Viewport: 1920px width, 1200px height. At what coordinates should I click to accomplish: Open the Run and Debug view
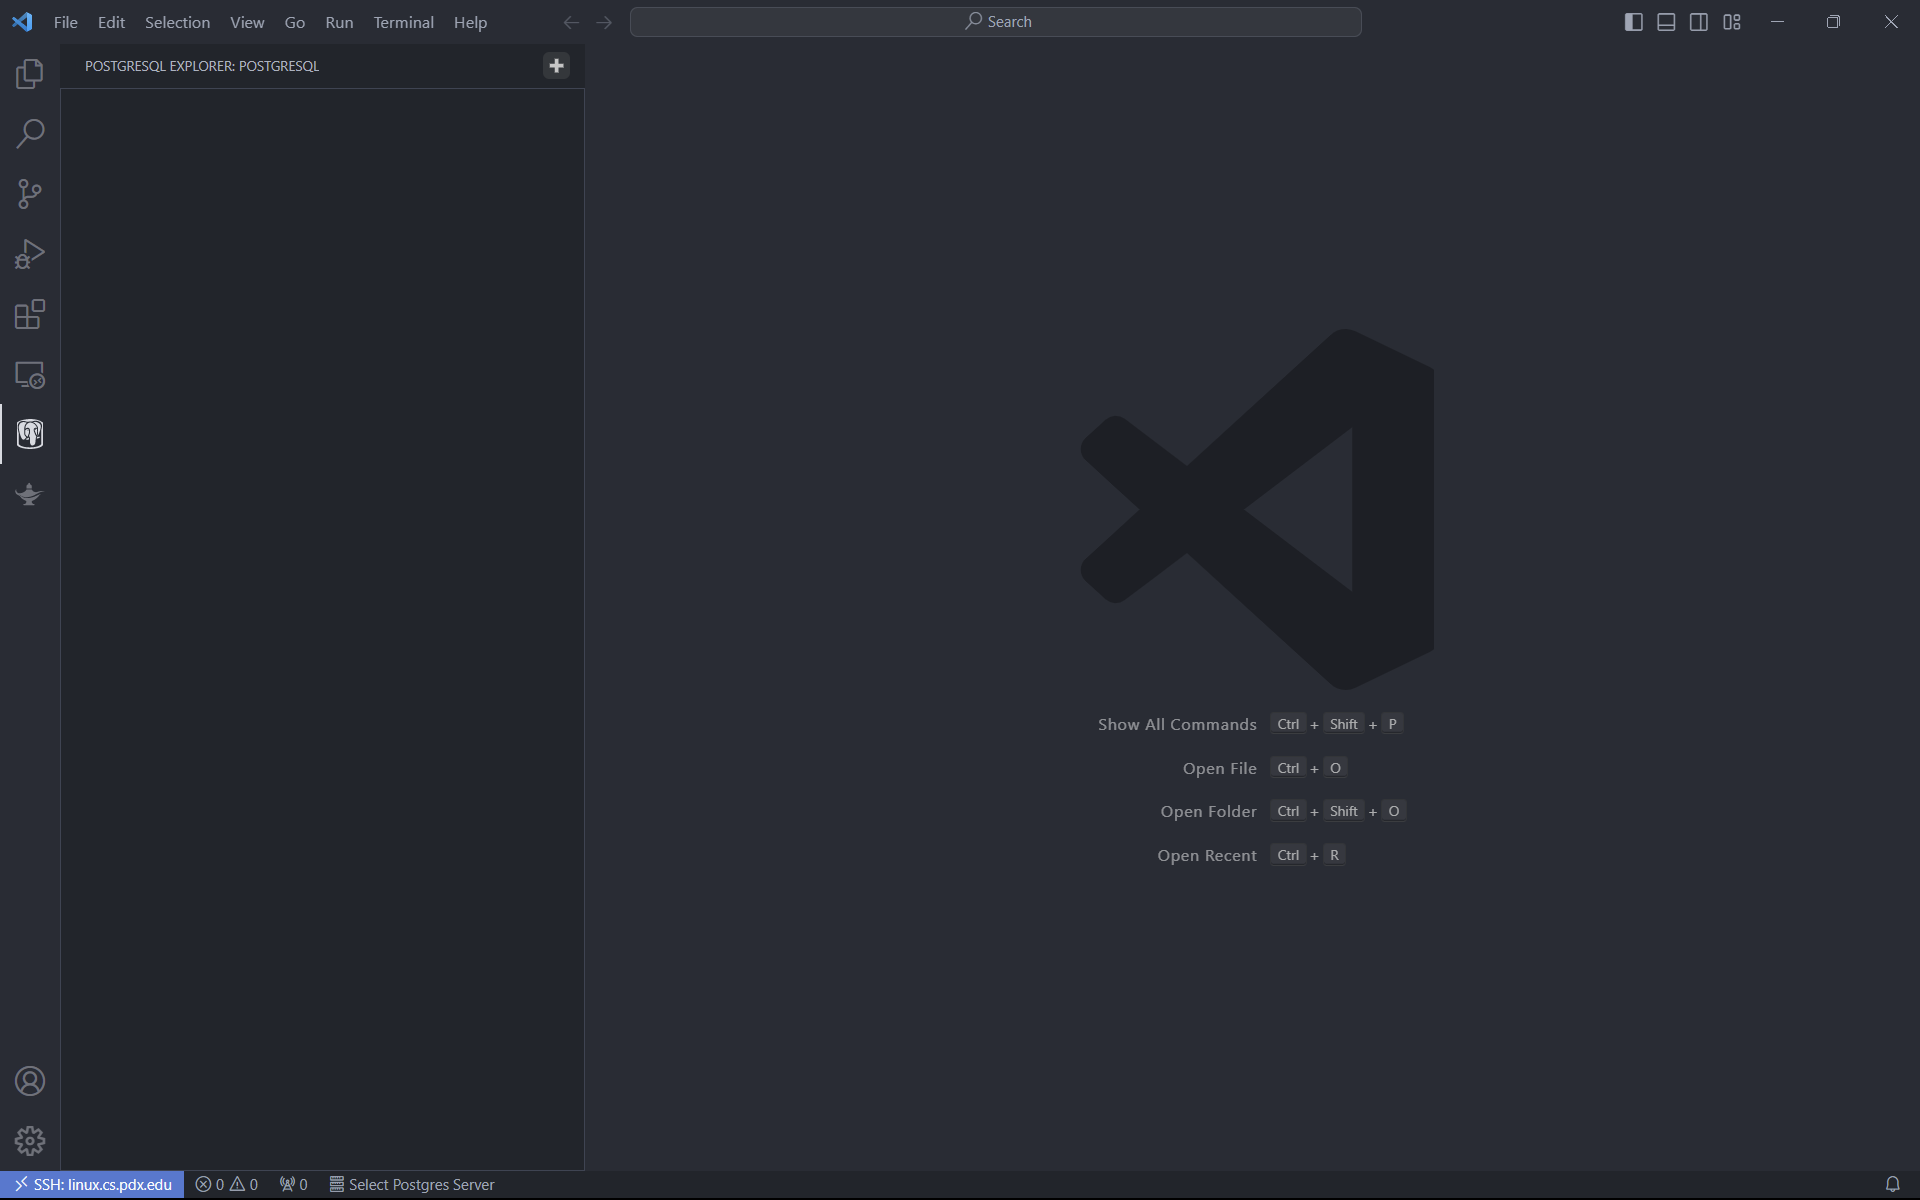tap(30, 254)
